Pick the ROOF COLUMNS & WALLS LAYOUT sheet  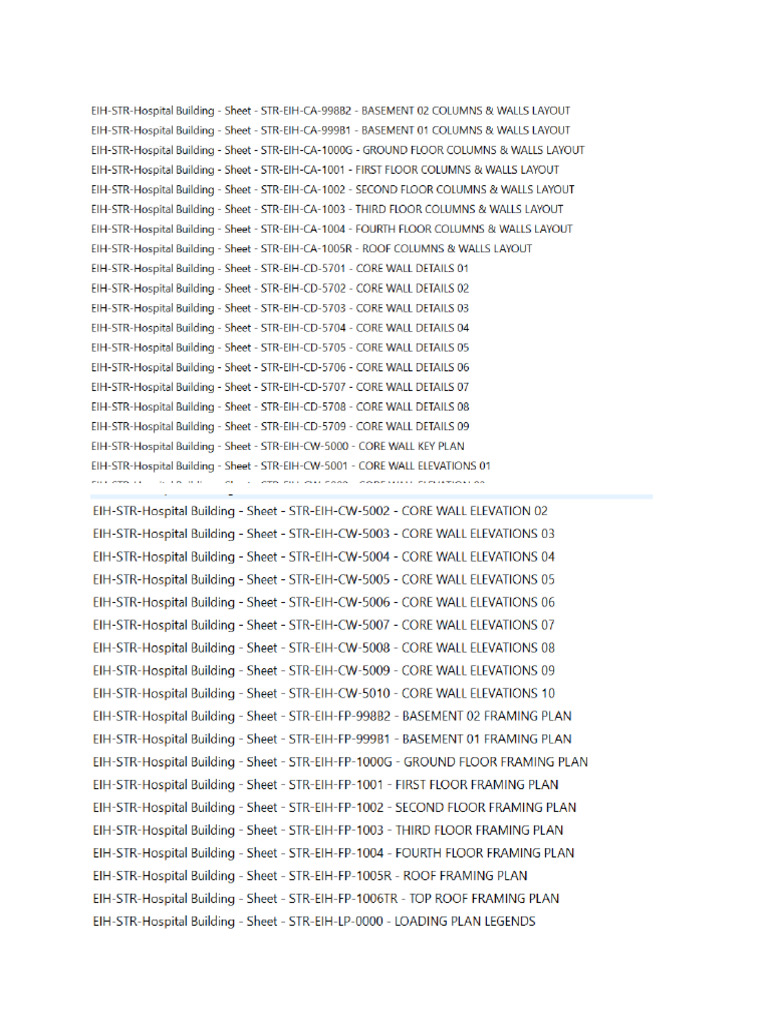312,249
